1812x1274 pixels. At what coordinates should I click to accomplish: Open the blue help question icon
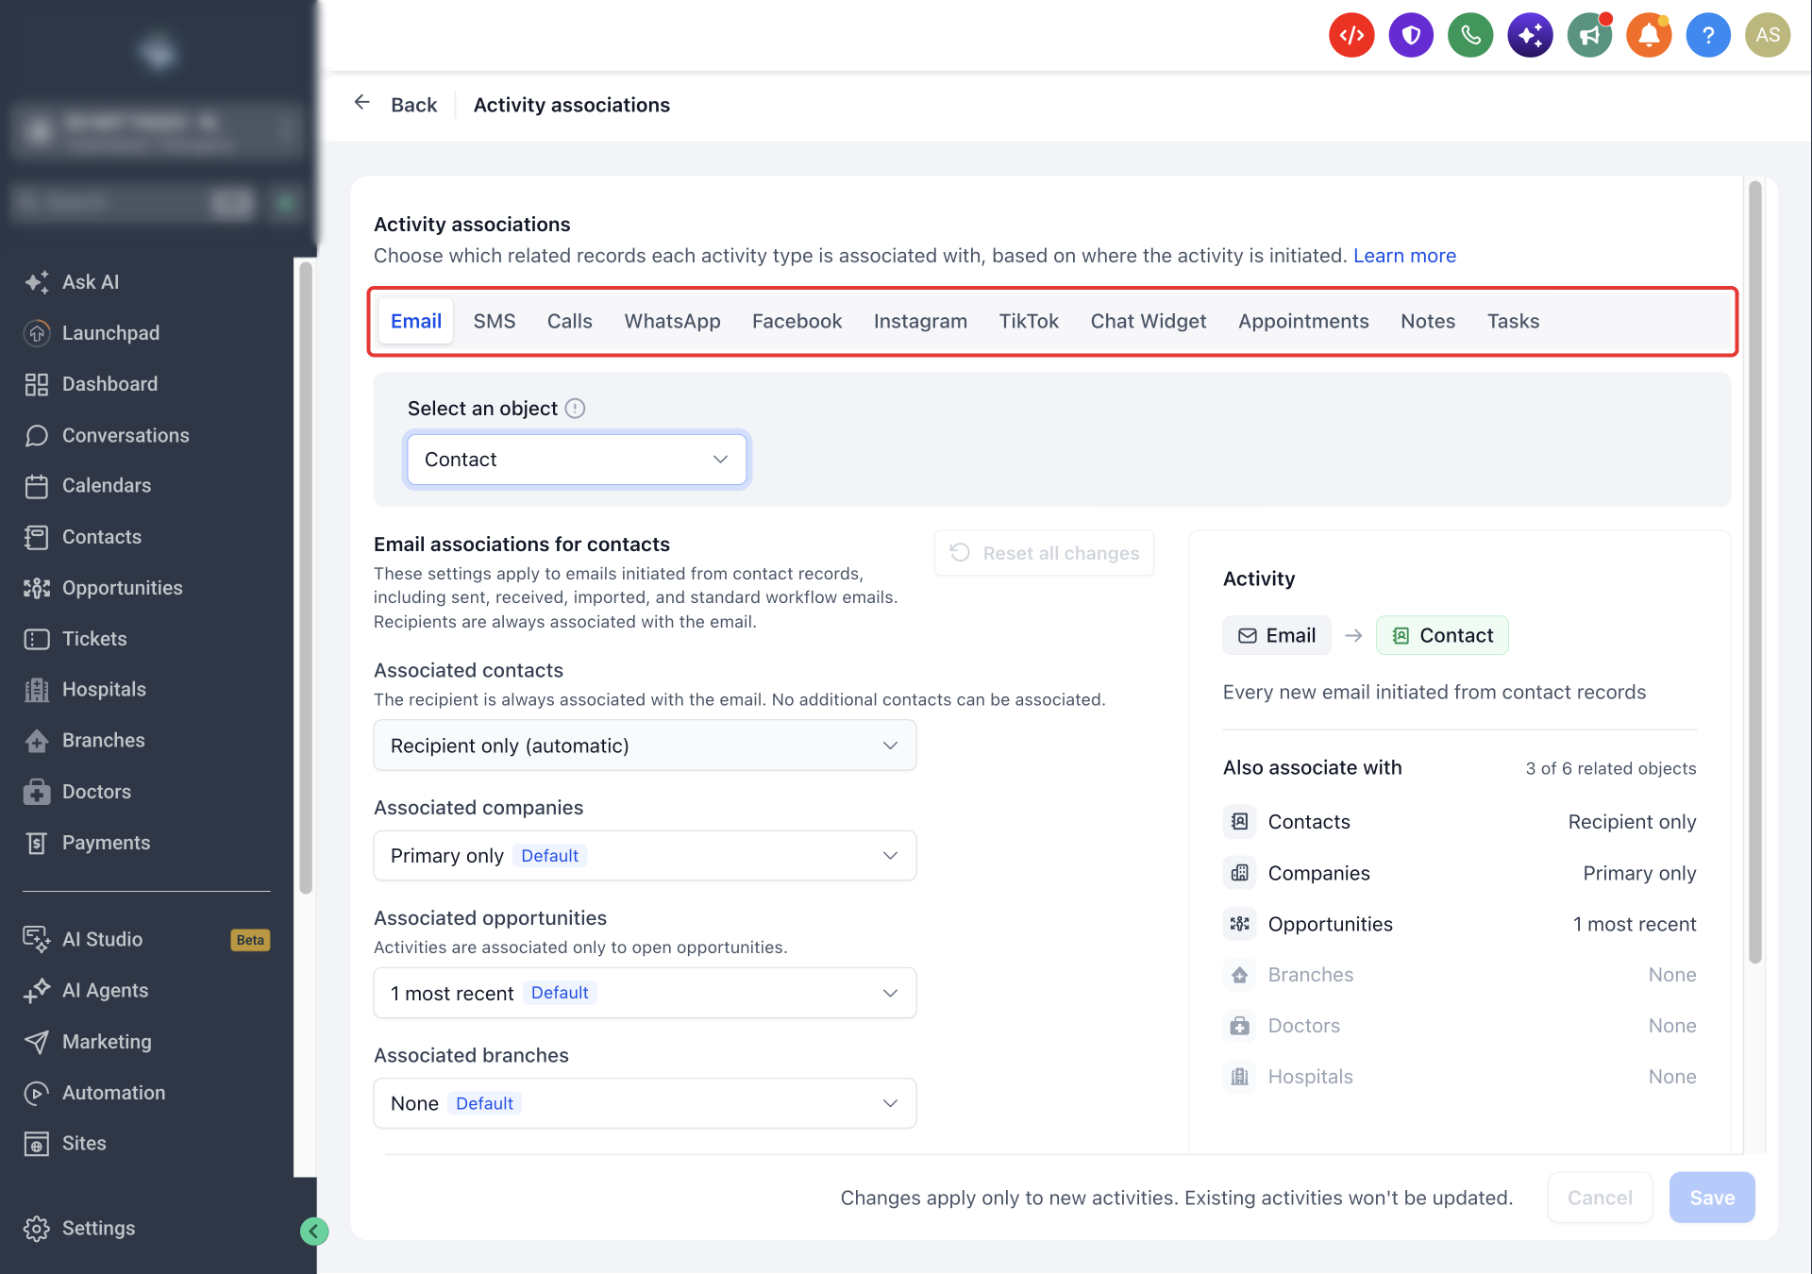pos(1708,36)
